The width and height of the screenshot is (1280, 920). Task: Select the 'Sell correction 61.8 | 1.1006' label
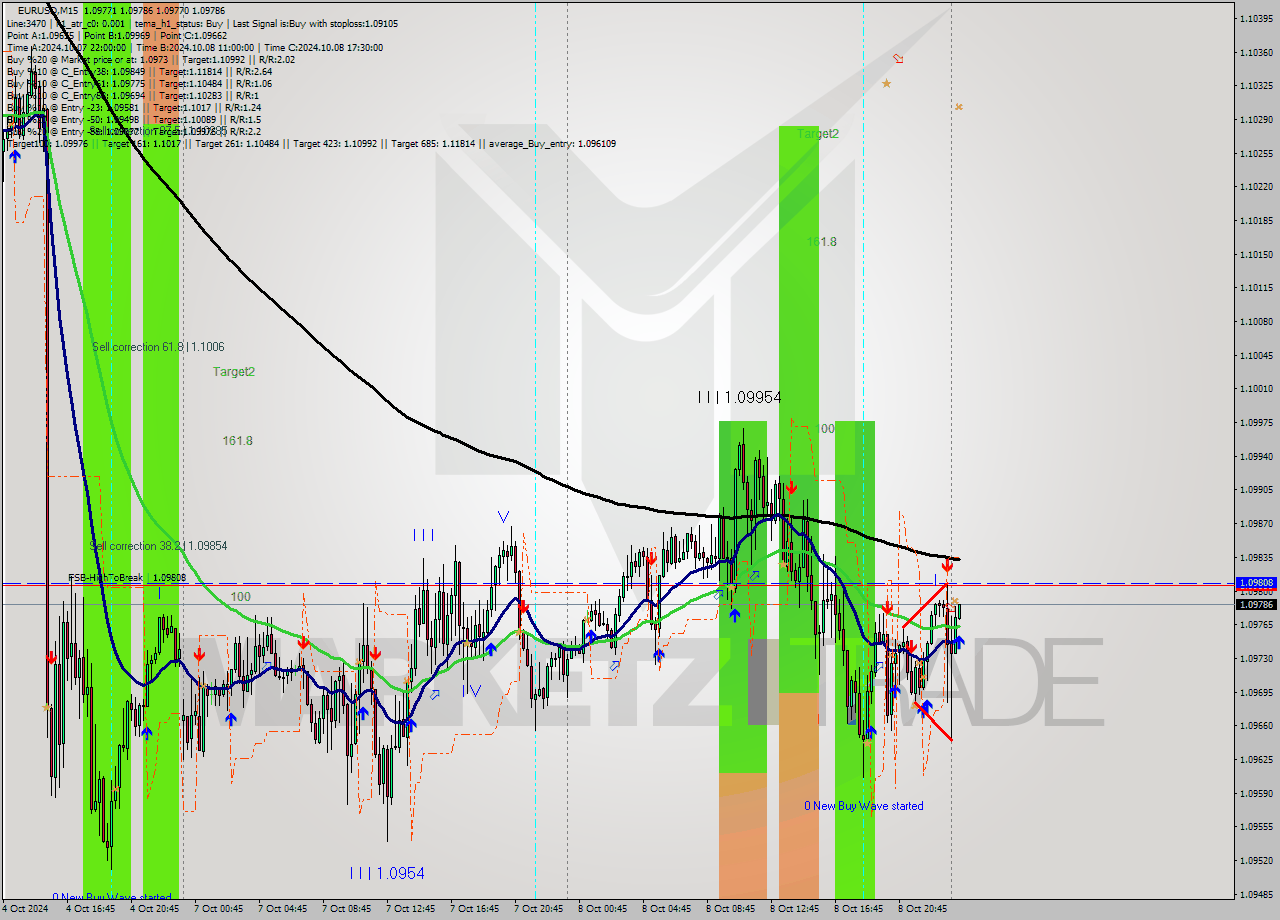tap(158, 347)
